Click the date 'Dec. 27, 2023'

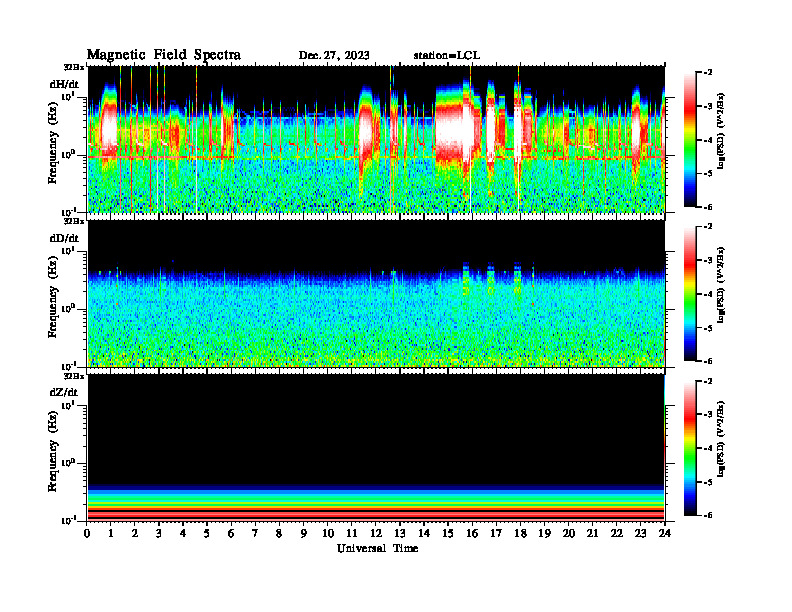coord(334,55)
